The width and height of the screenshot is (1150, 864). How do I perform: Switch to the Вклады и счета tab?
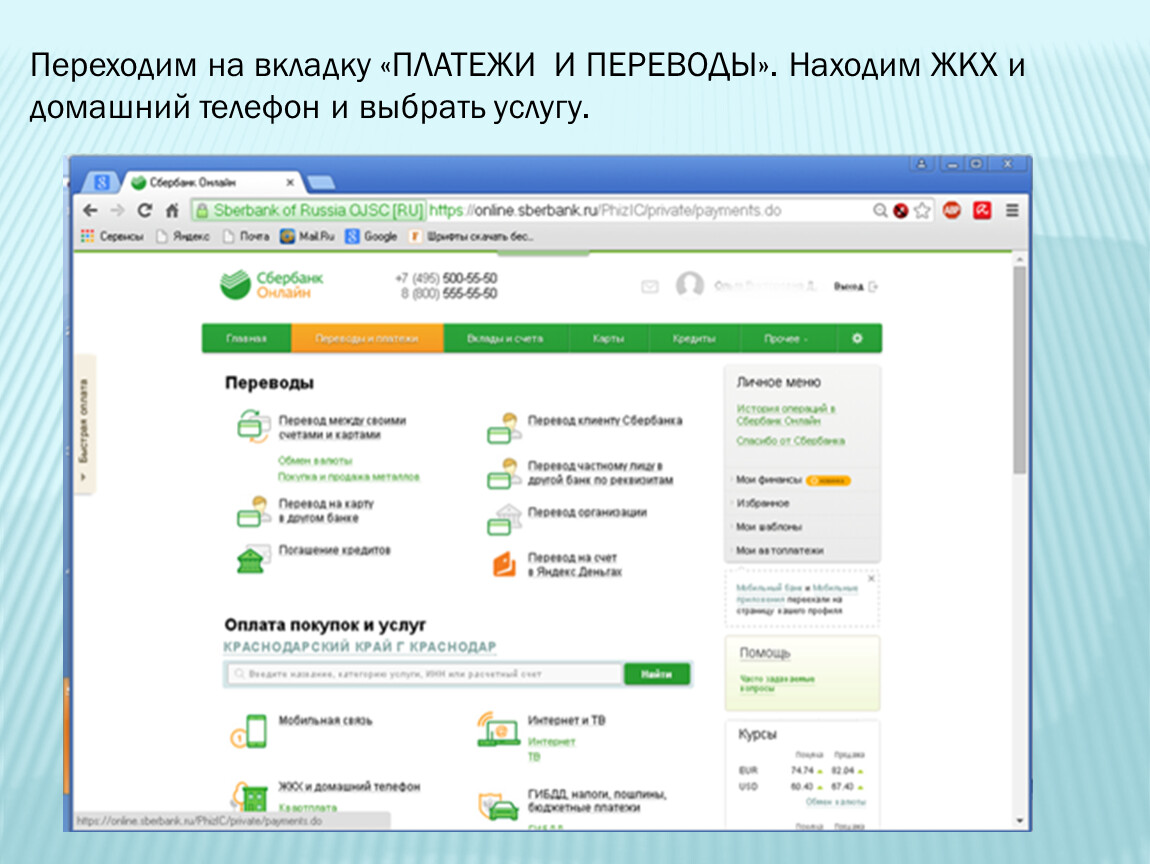505,339
